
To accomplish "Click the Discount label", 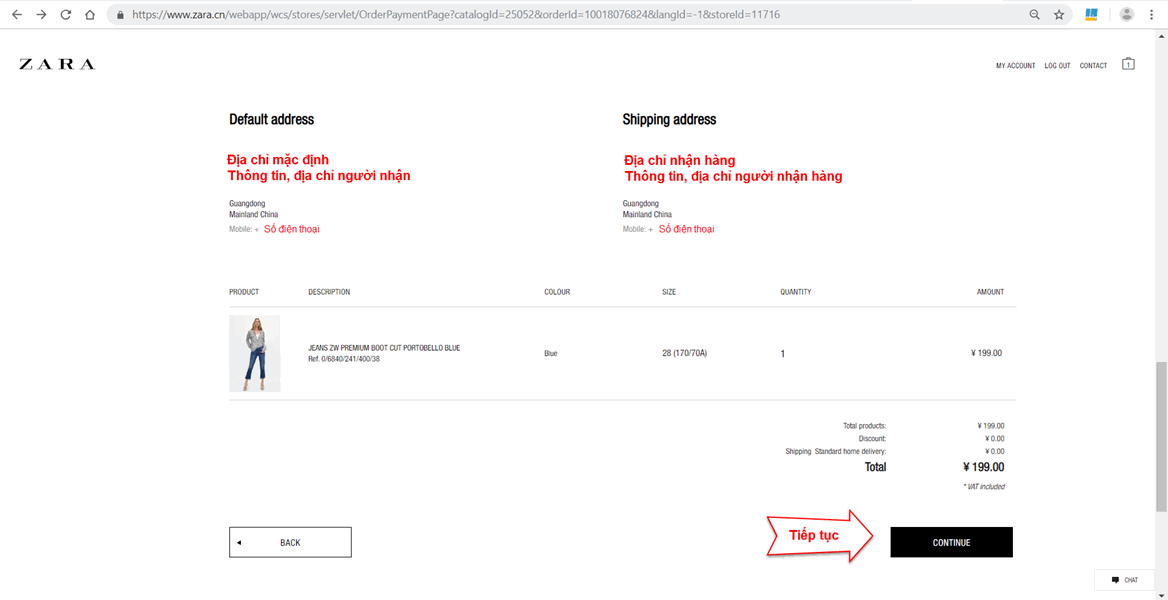I will coord(872,439).
